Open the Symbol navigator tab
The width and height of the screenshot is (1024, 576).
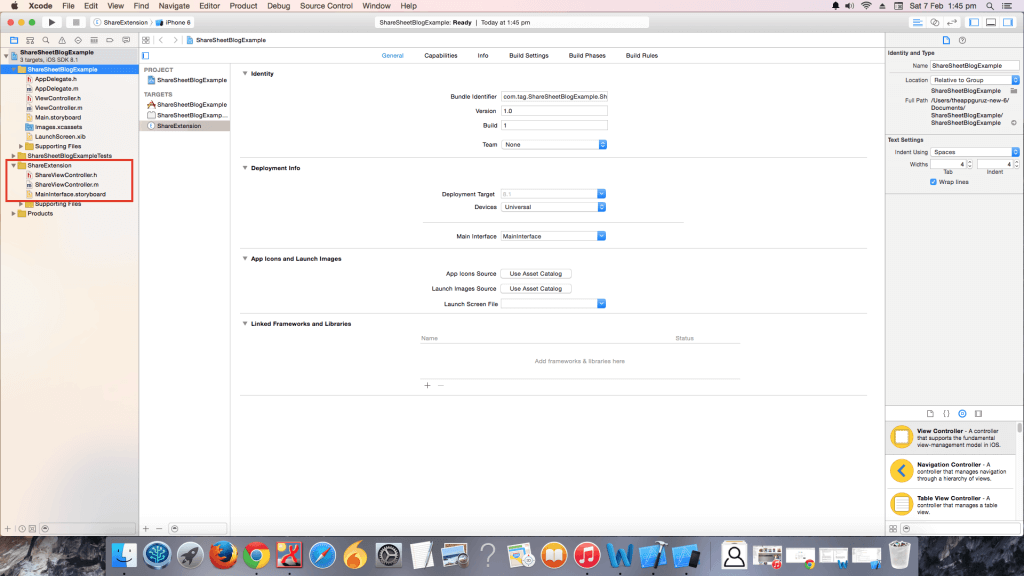point(30,40)
